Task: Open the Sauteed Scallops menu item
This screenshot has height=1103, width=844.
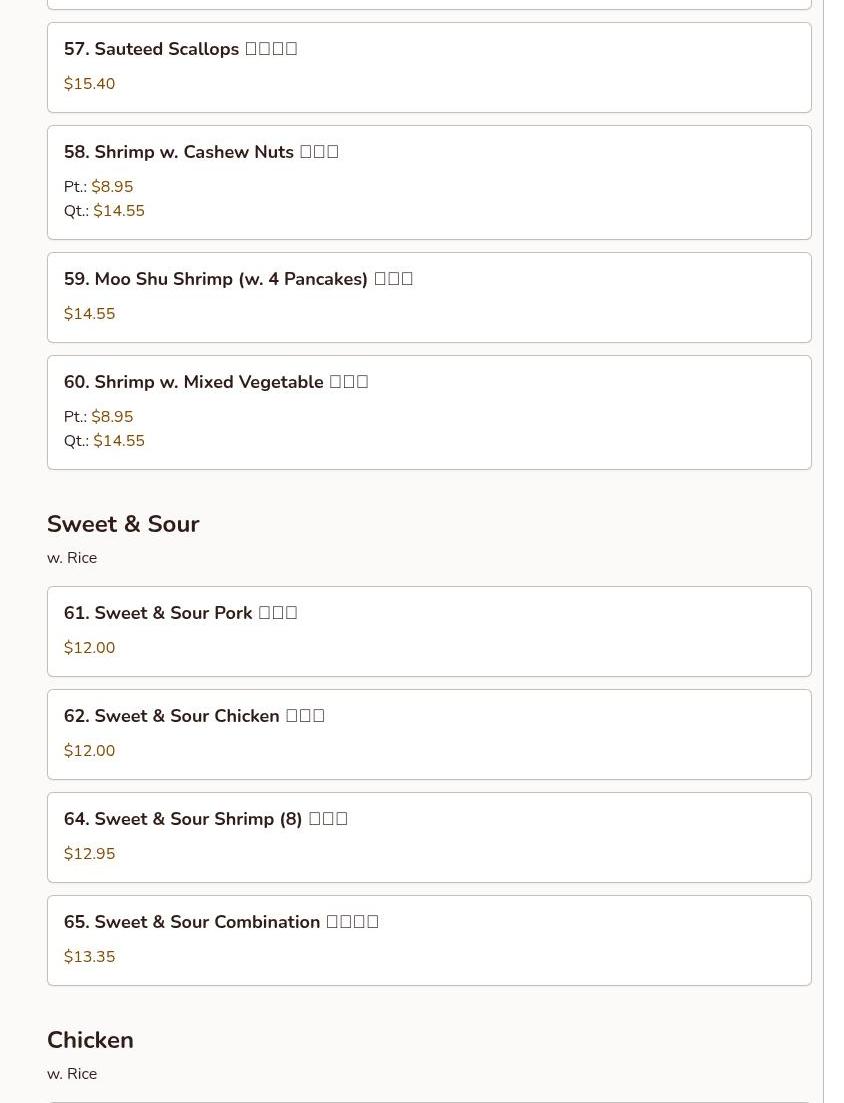Action: click(x=180, y=49)
